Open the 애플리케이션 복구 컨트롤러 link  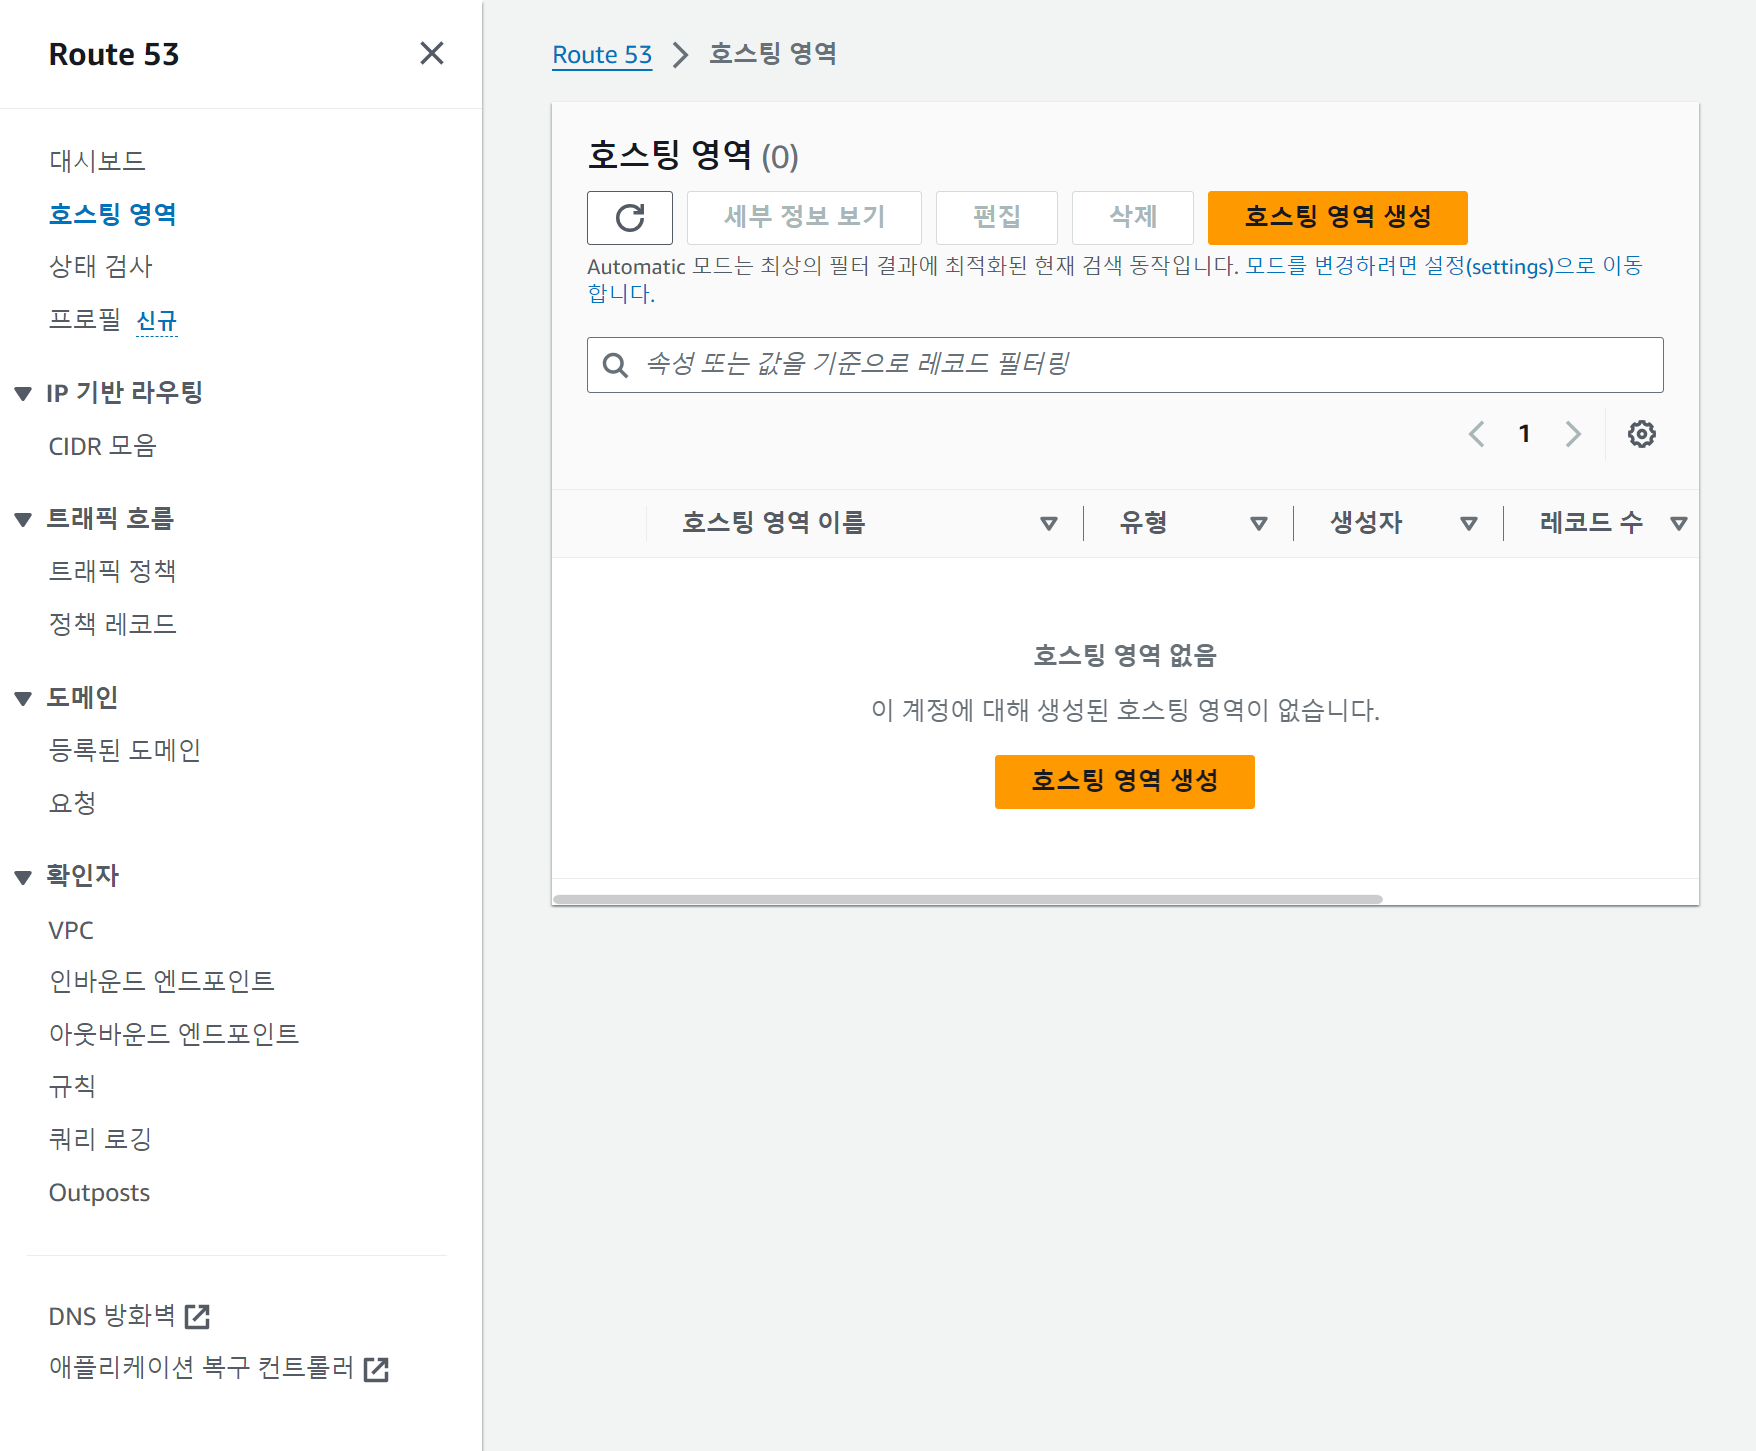[218, 1369]
